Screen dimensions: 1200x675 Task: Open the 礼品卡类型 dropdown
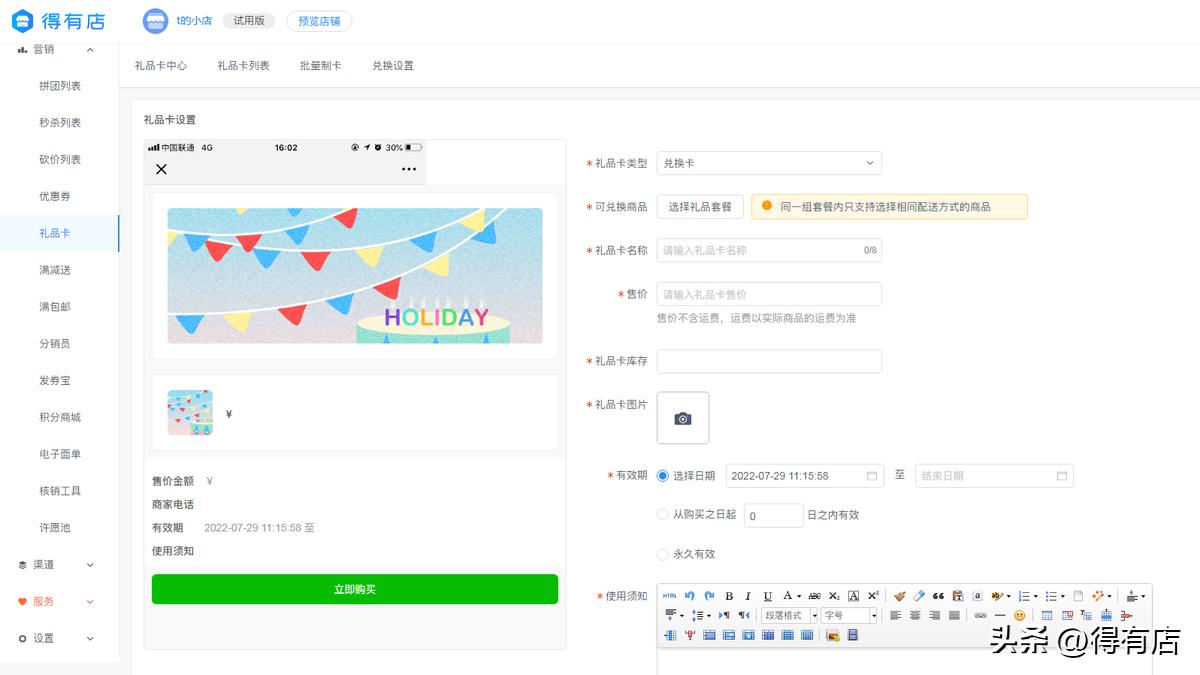click(768, 163)
